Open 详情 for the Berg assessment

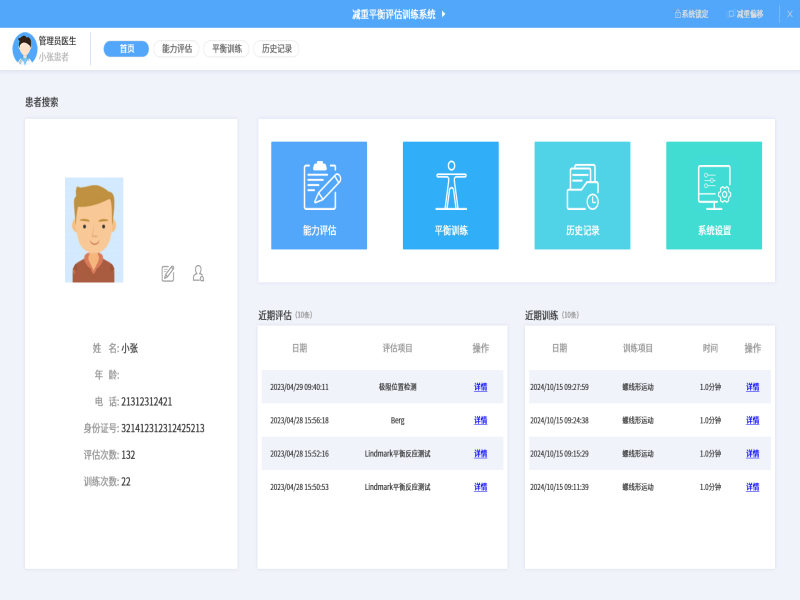[x=480, y=421]
